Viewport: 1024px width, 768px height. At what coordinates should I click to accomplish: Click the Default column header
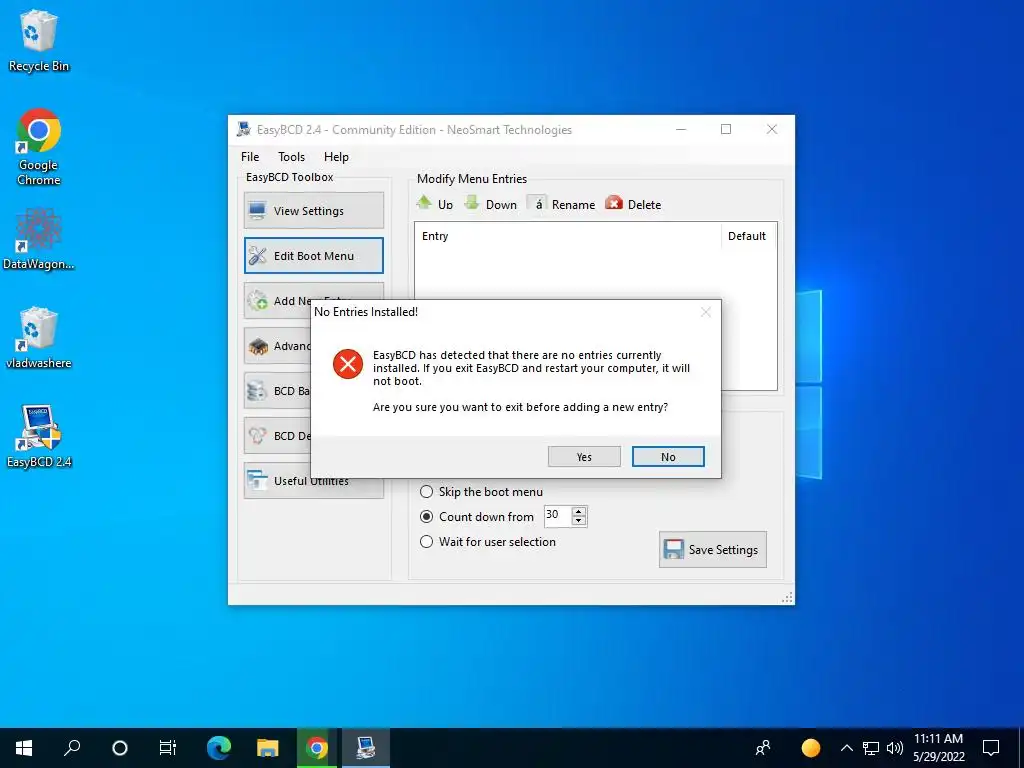(x=747, y=236)
